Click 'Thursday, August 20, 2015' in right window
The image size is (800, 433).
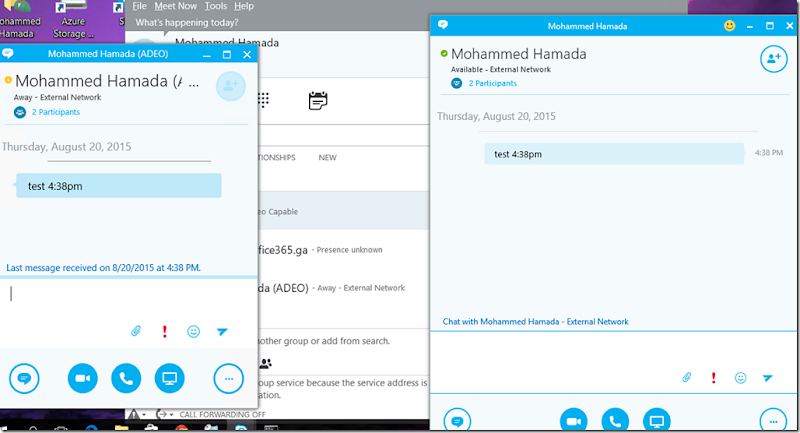[496, 116]
